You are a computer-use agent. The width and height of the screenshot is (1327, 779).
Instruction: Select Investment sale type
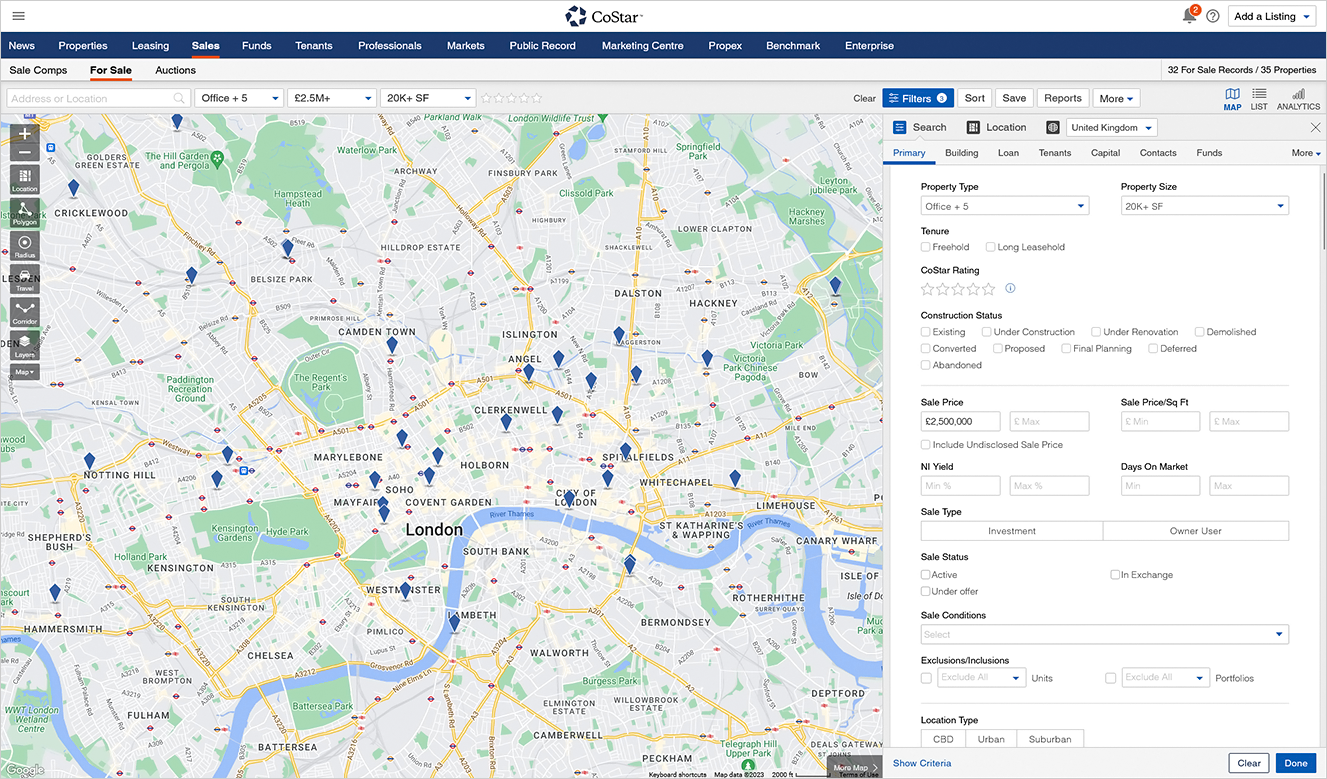click(1012, 531)
